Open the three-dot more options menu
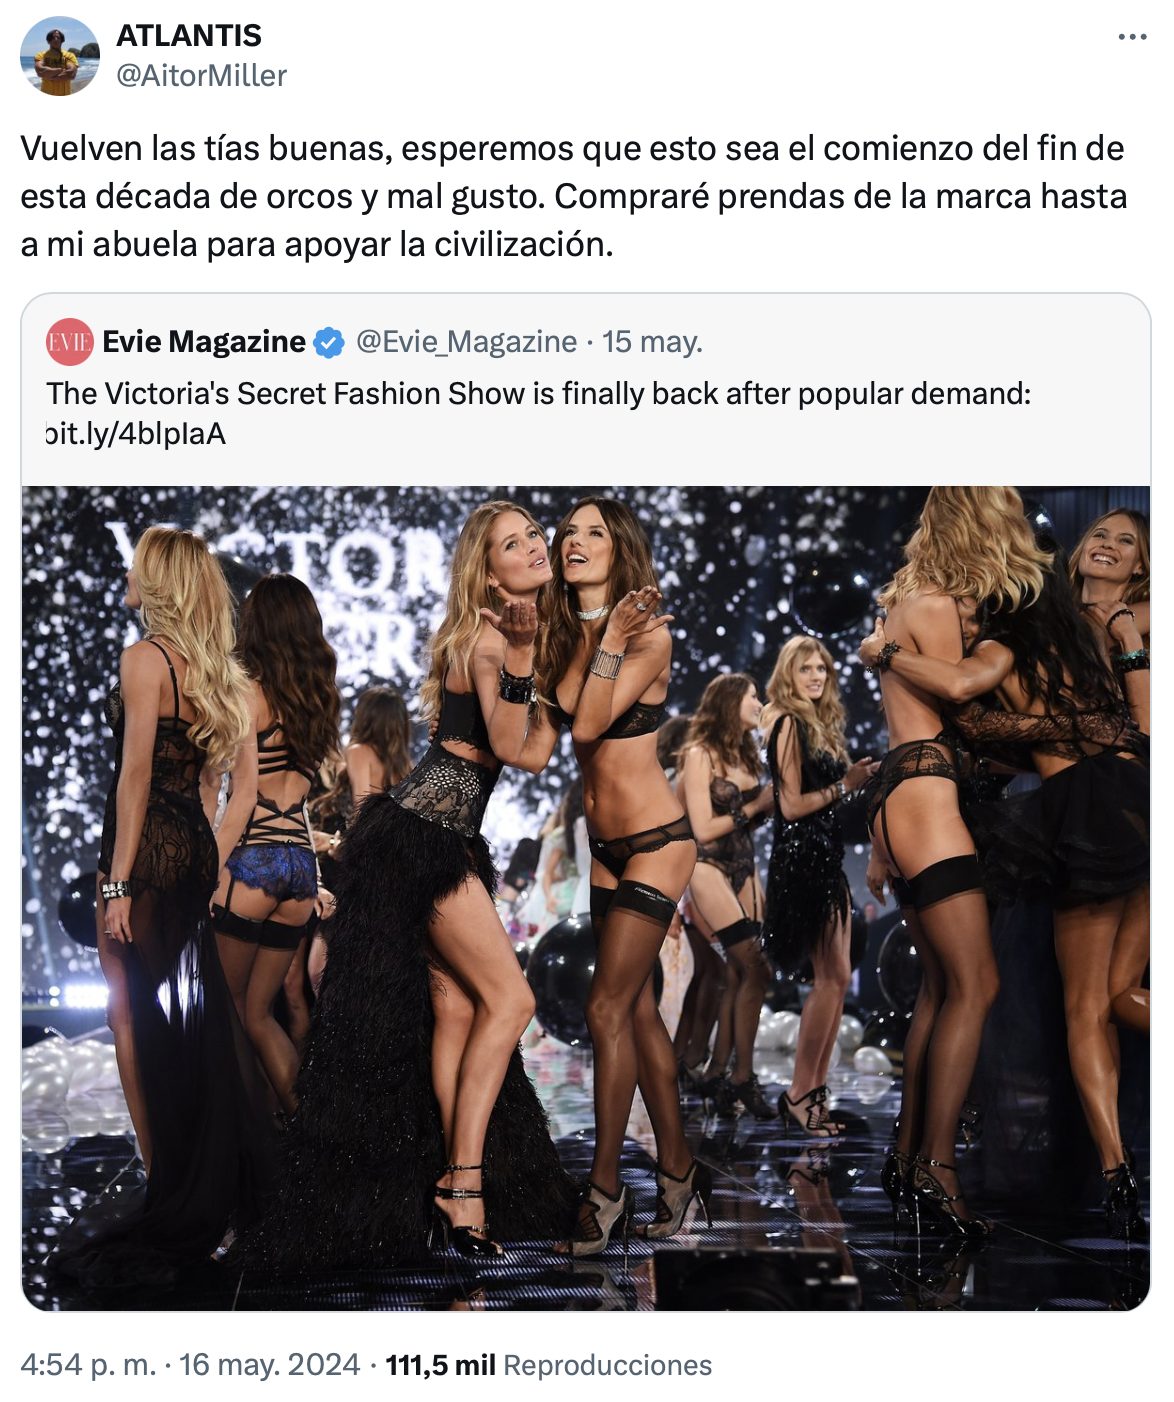The image size is (1174, 1402). 1132,37
